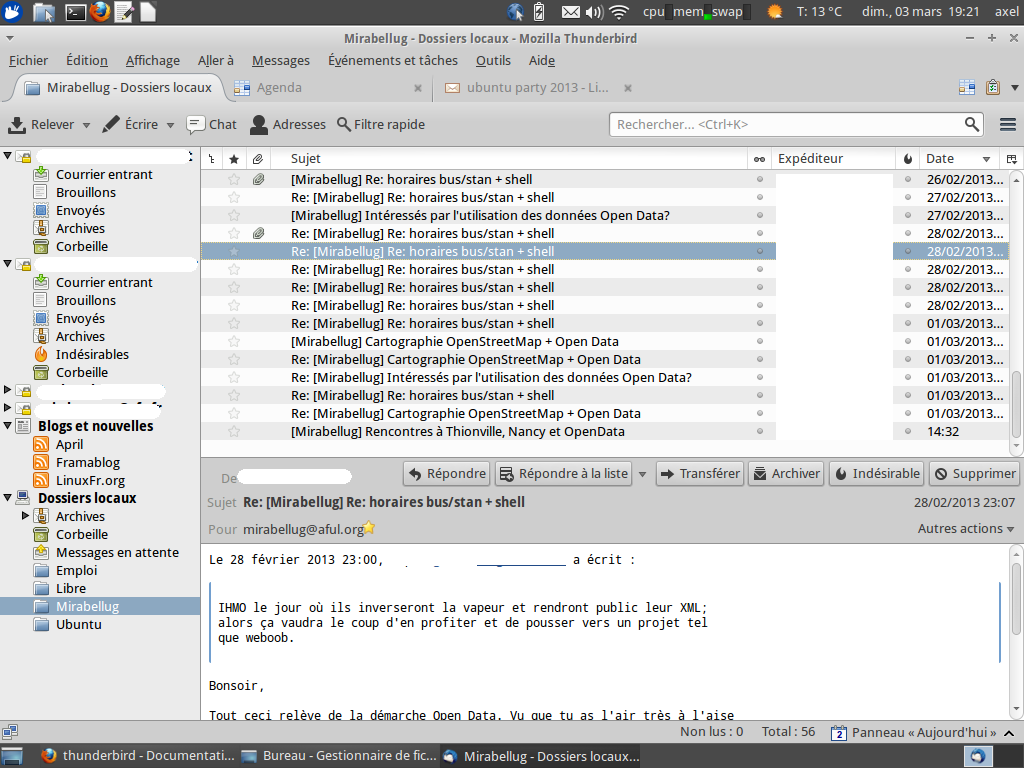Toggle star on selected 28/02/2013 message
Viewport: 1024px width, 768px height.
[234, 251]
